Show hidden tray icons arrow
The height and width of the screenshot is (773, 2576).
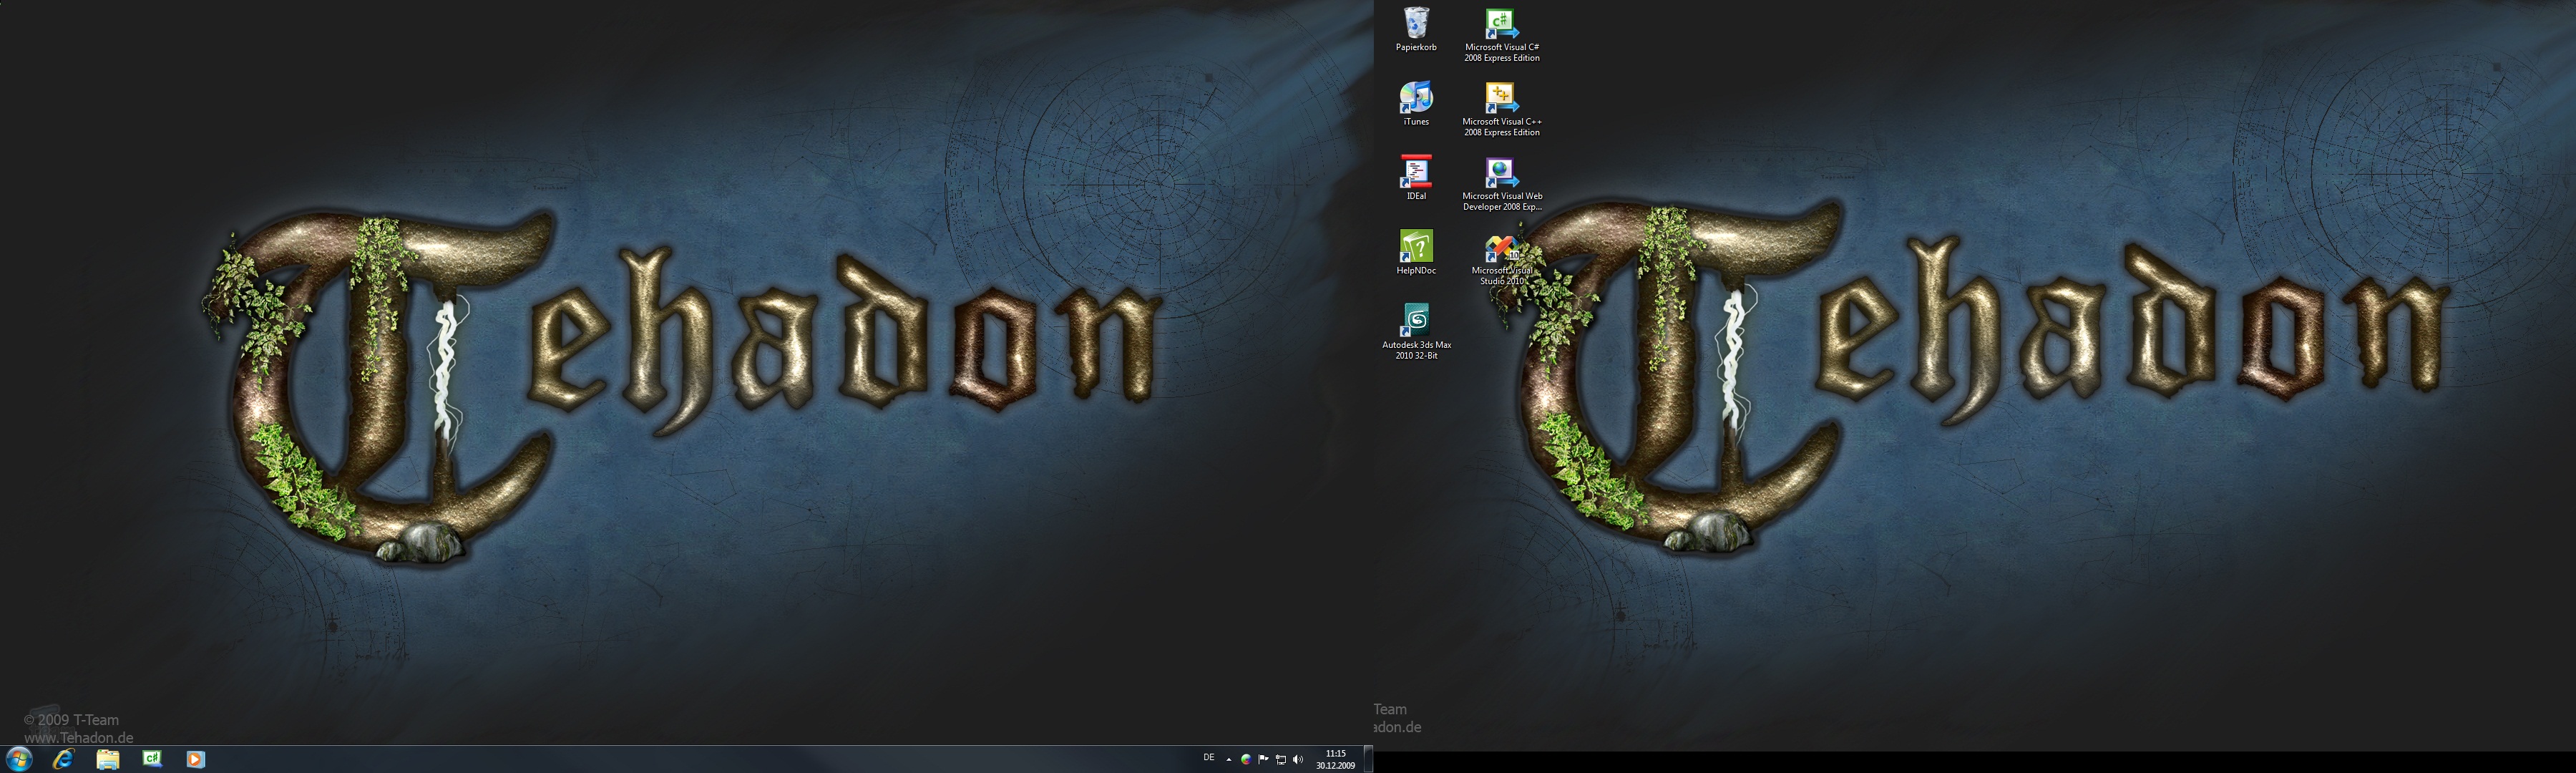1229,759
